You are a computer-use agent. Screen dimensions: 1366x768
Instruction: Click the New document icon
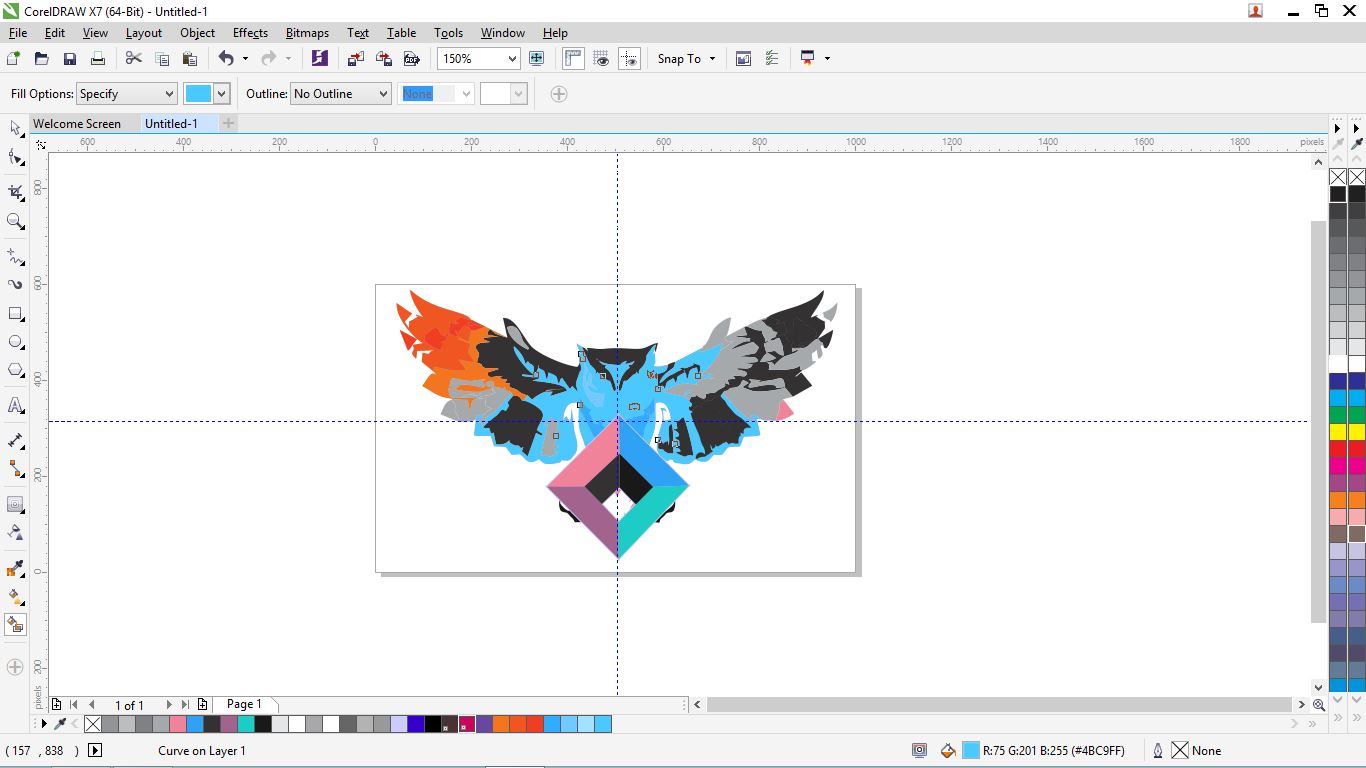click(x=13, y=59)
